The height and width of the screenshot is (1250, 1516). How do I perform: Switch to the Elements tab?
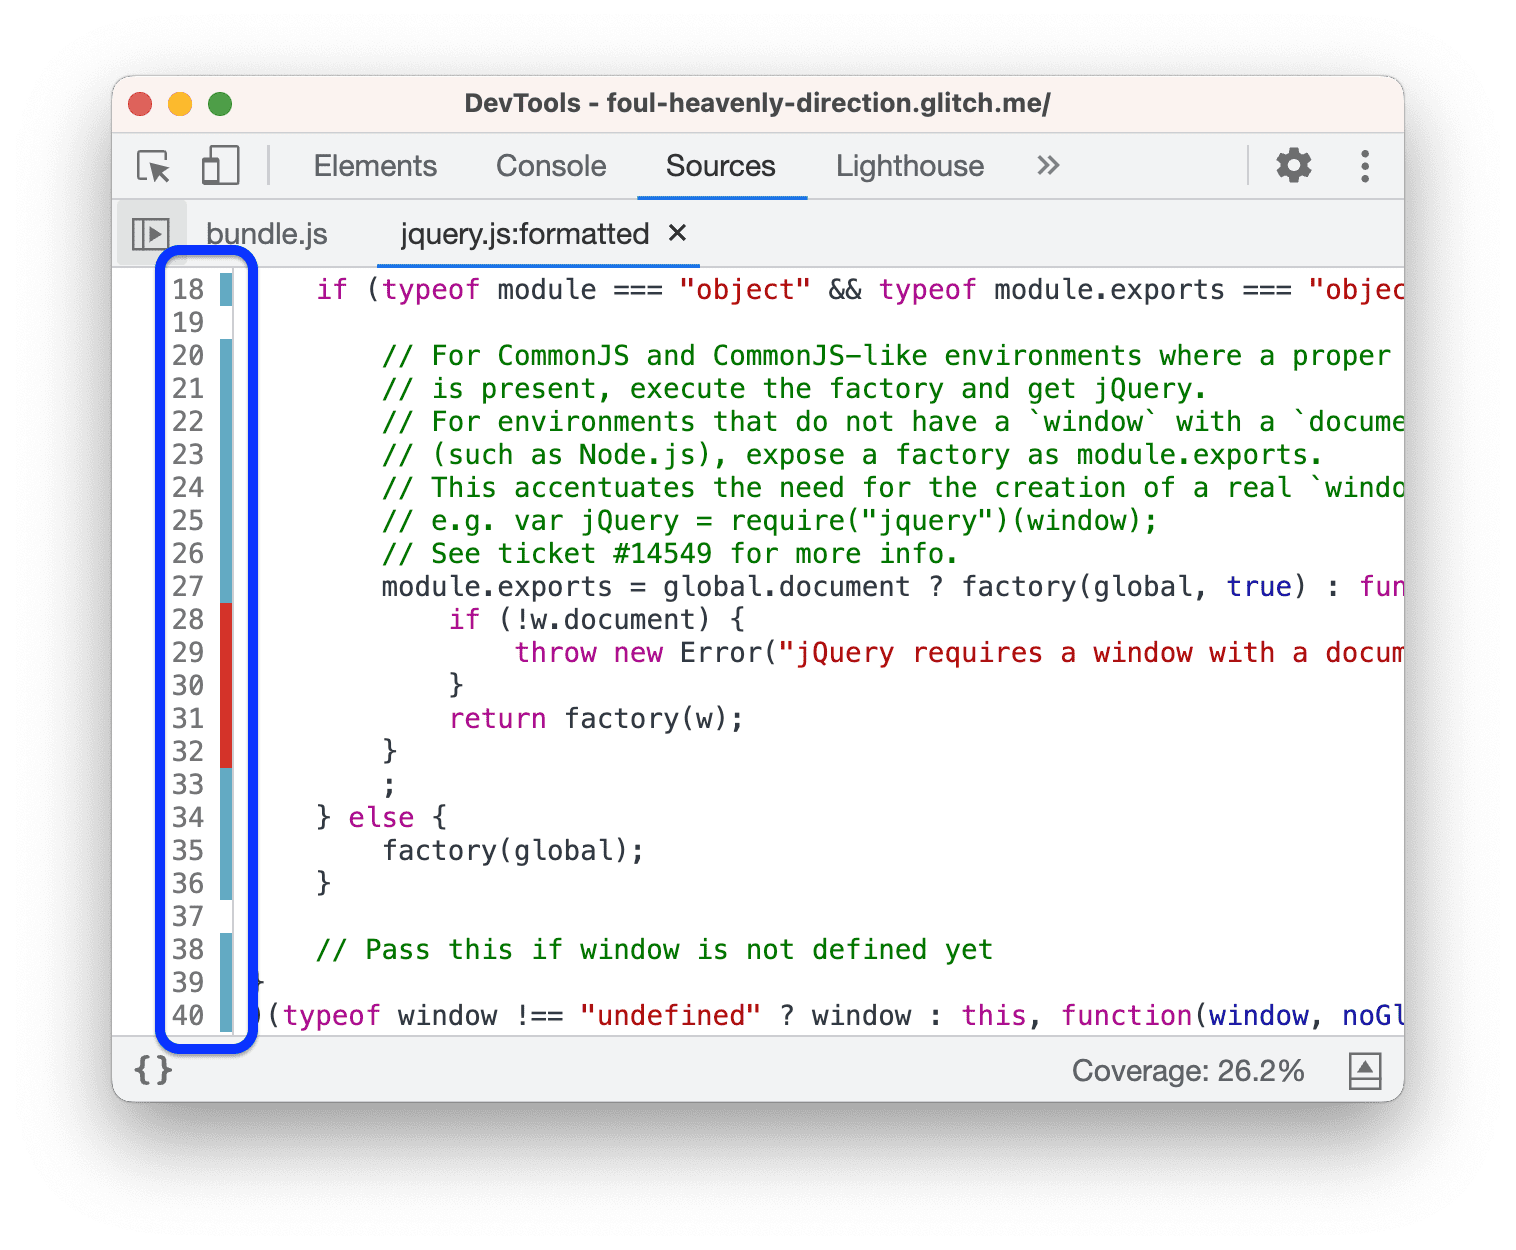375,166
